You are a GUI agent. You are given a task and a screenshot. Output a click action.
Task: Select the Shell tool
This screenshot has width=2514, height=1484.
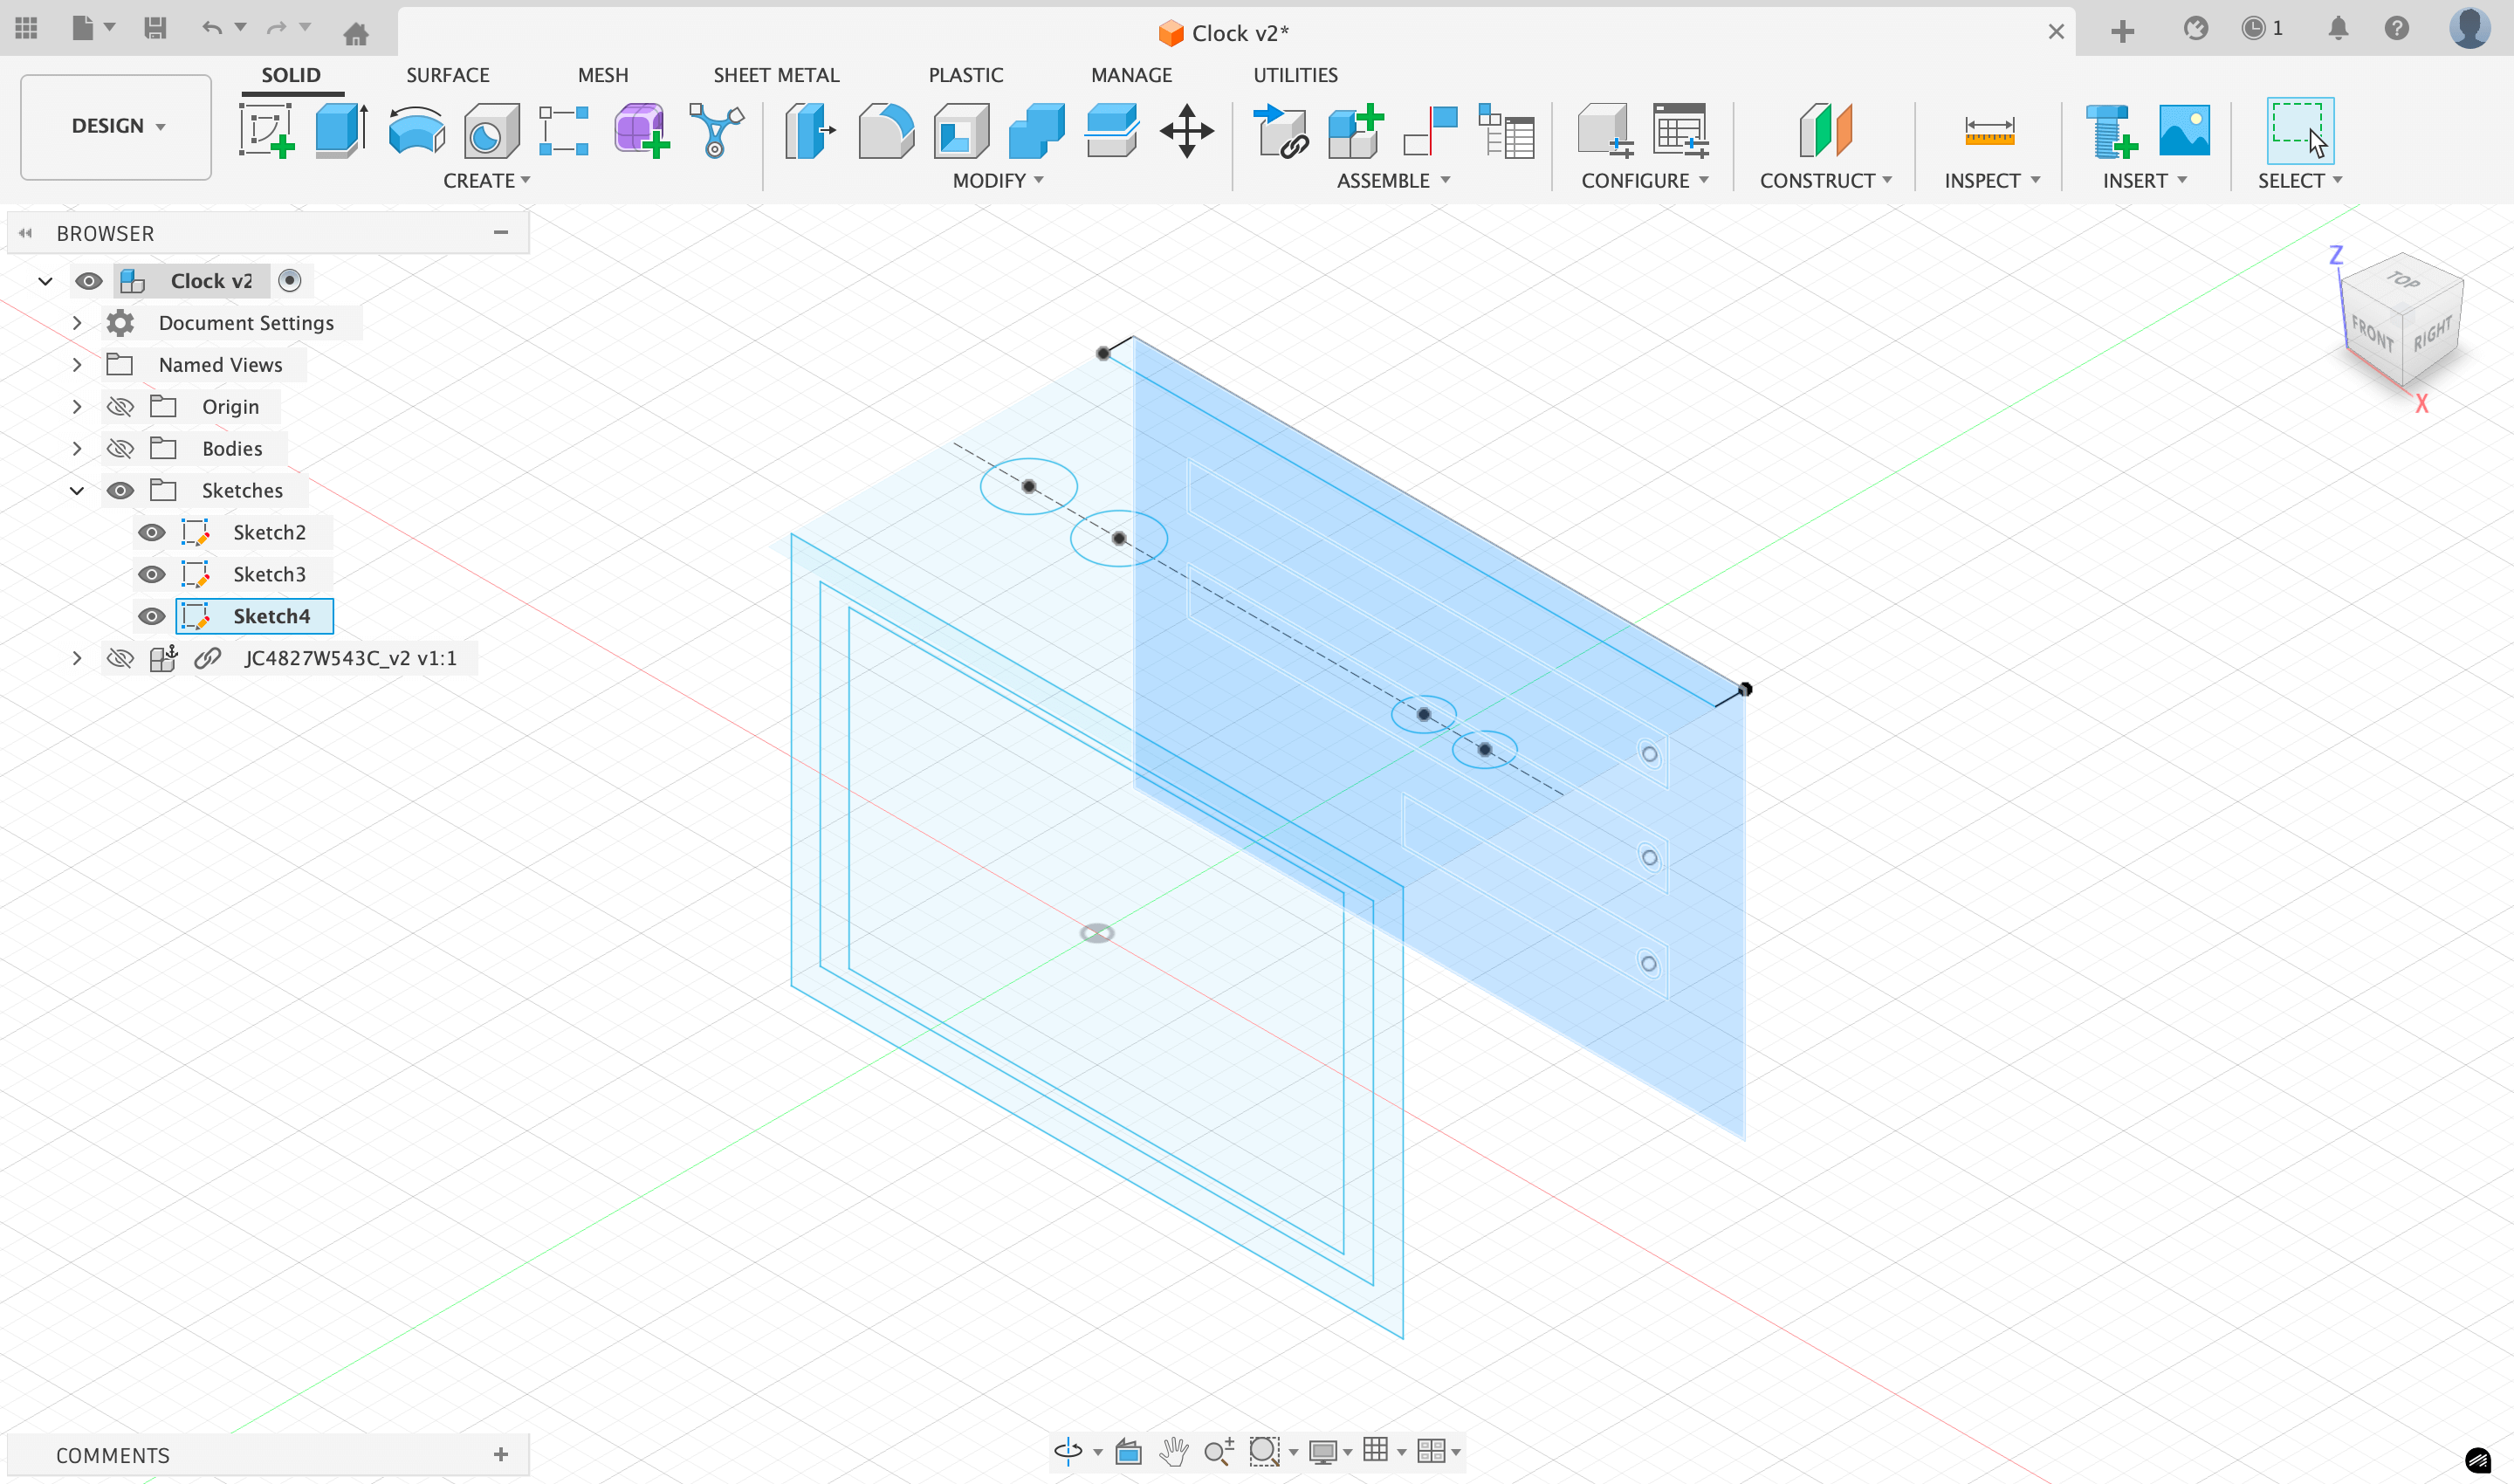pos(961,130)
